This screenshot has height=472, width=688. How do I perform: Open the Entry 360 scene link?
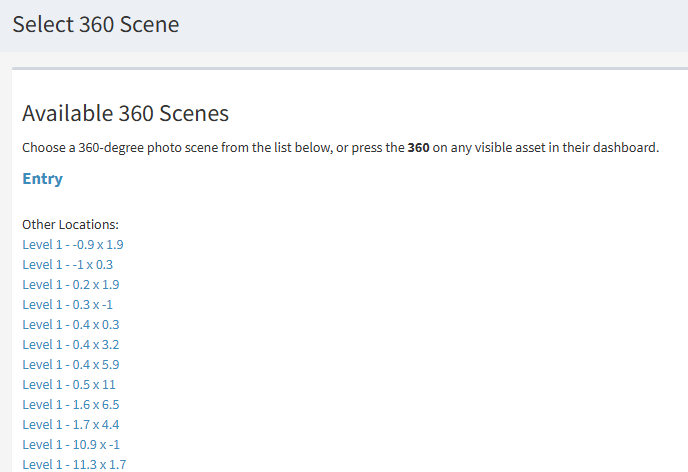tap(42, 179)
